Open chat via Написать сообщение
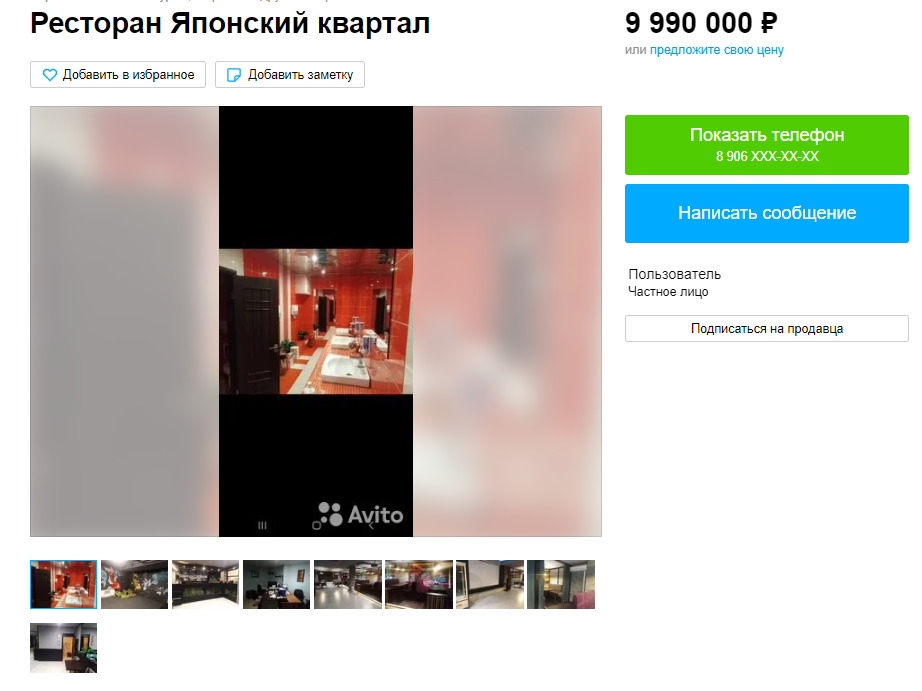Screen dimensions: 922x691 [767, 213]
